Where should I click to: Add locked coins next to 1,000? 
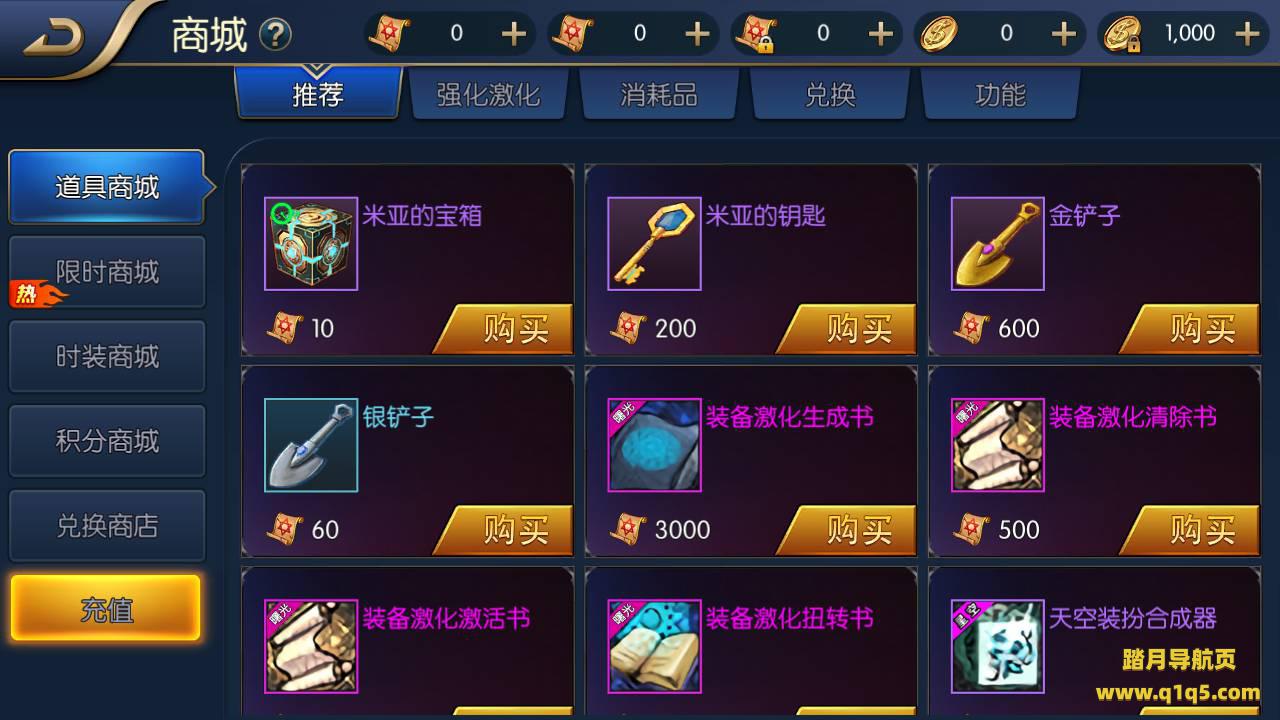point(1247,34)
